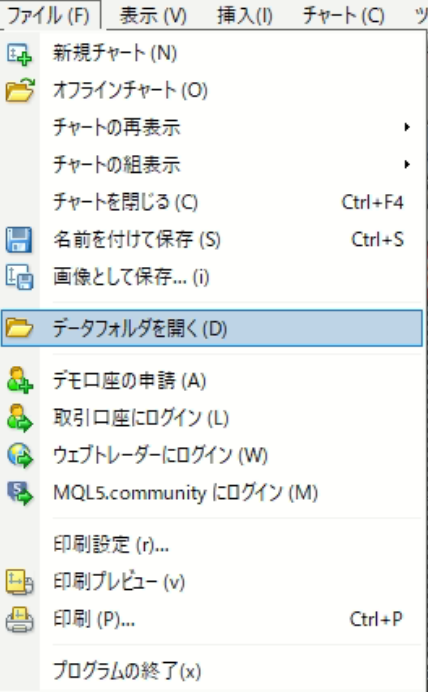Select 画像として保存... (i)

pyautogui.click(x=131, y=277)
